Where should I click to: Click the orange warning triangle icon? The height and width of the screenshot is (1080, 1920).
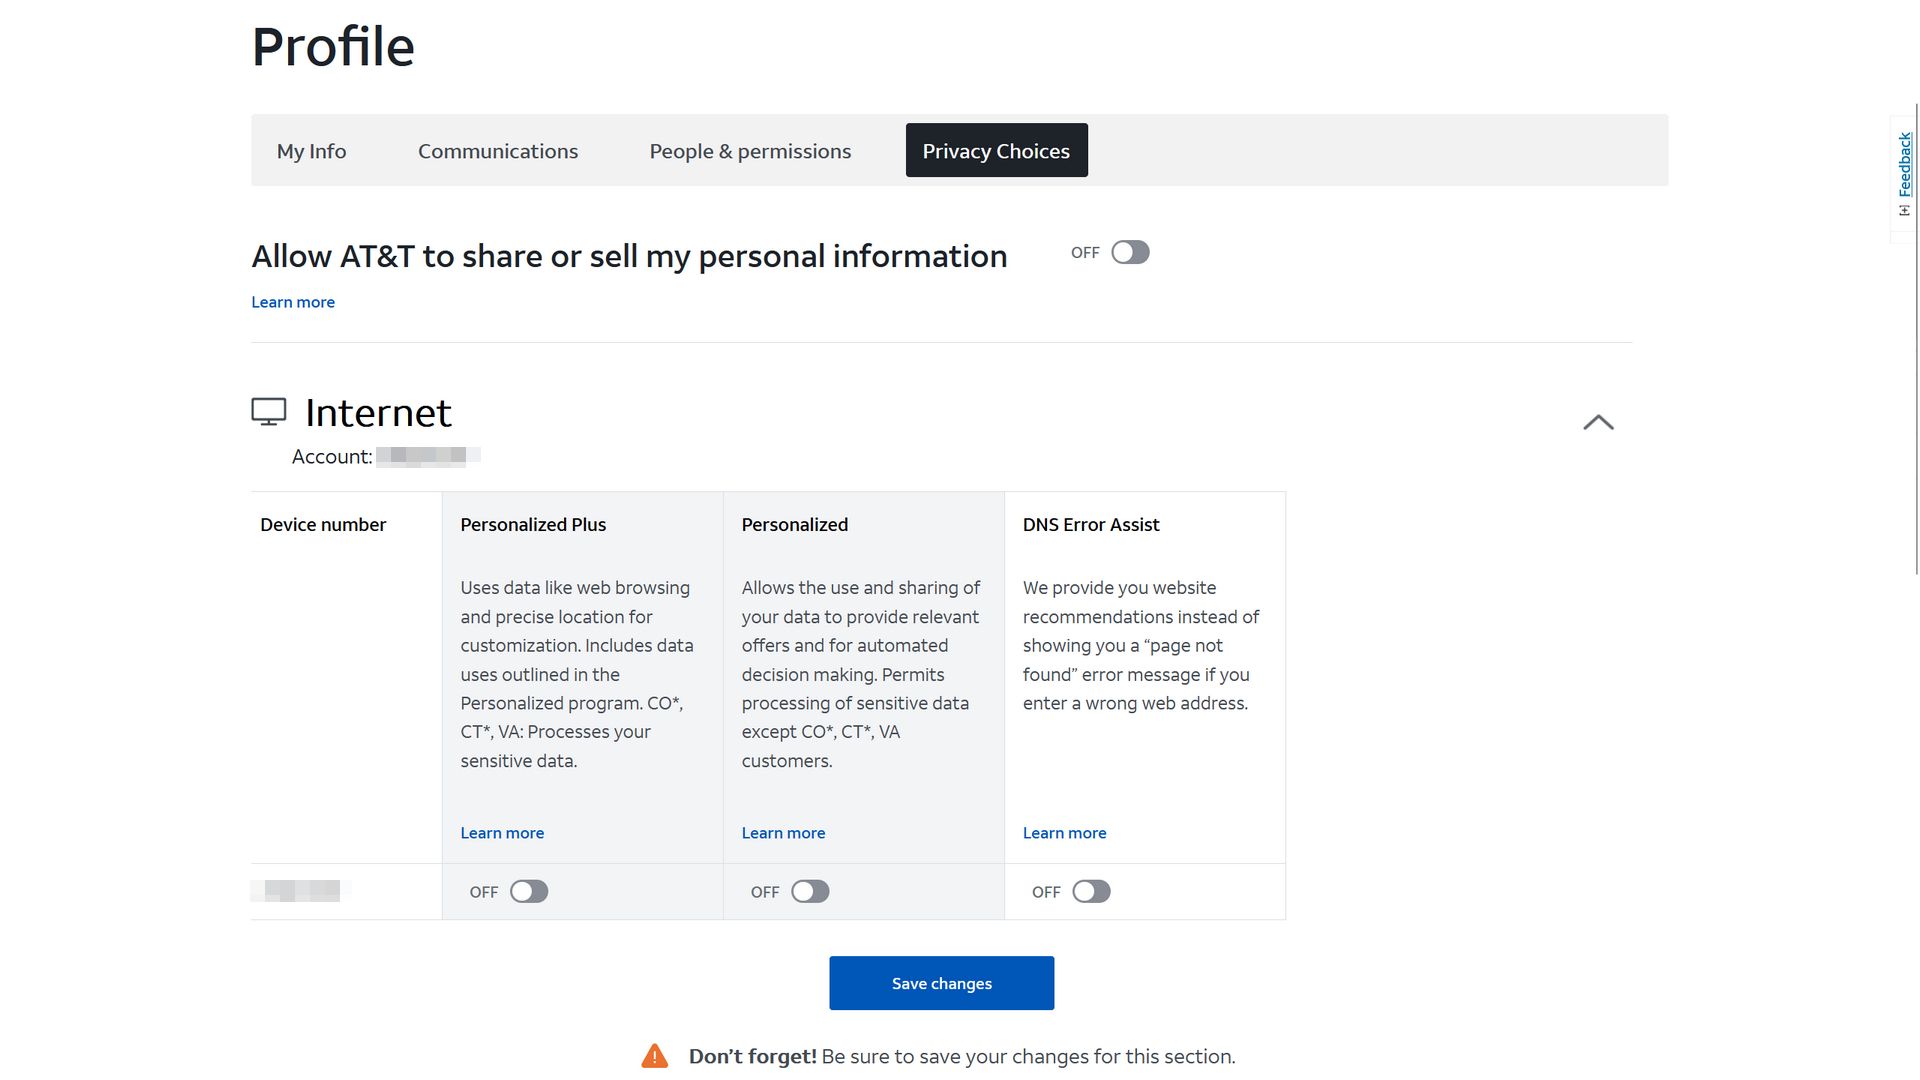655,1056
